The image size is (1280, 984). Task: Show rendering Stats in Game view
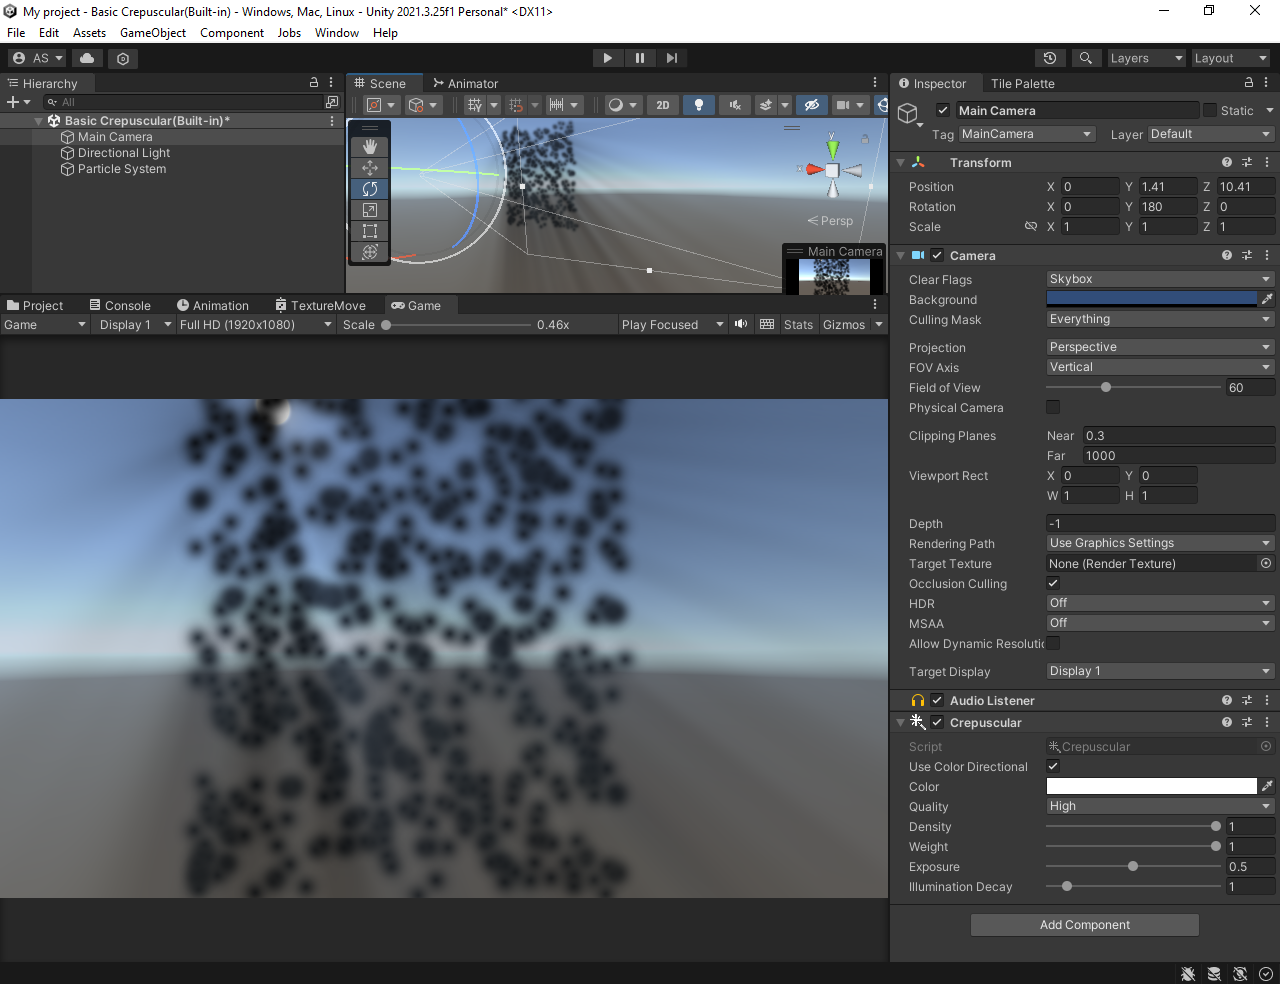click(x=798, y=324)
